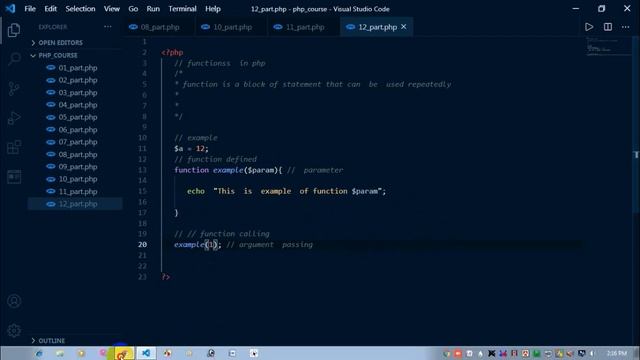Open 04_part.php in the explorer
This screenshot has height=360, width=640.
[x=78, y=105]
